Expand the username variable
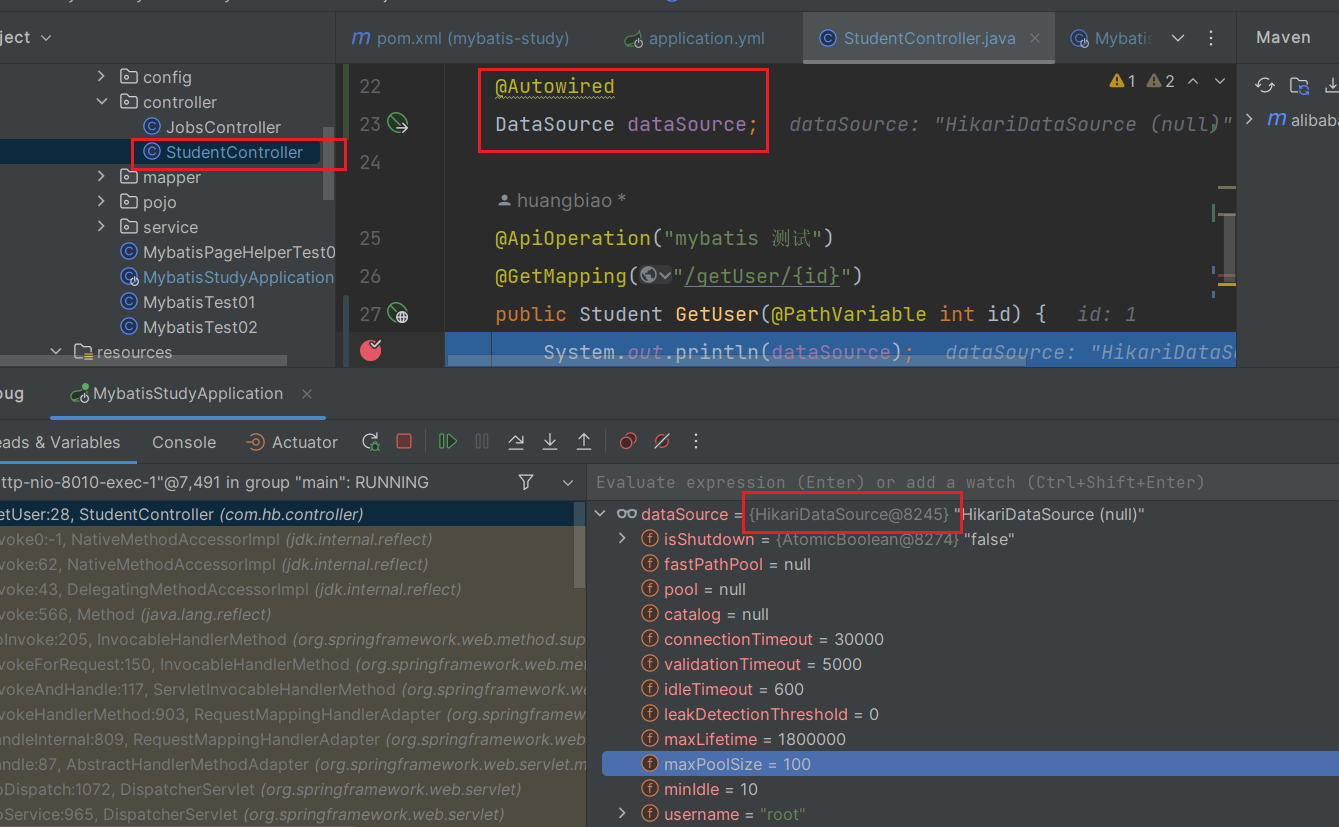1339x827 pixels. point(622,814)
